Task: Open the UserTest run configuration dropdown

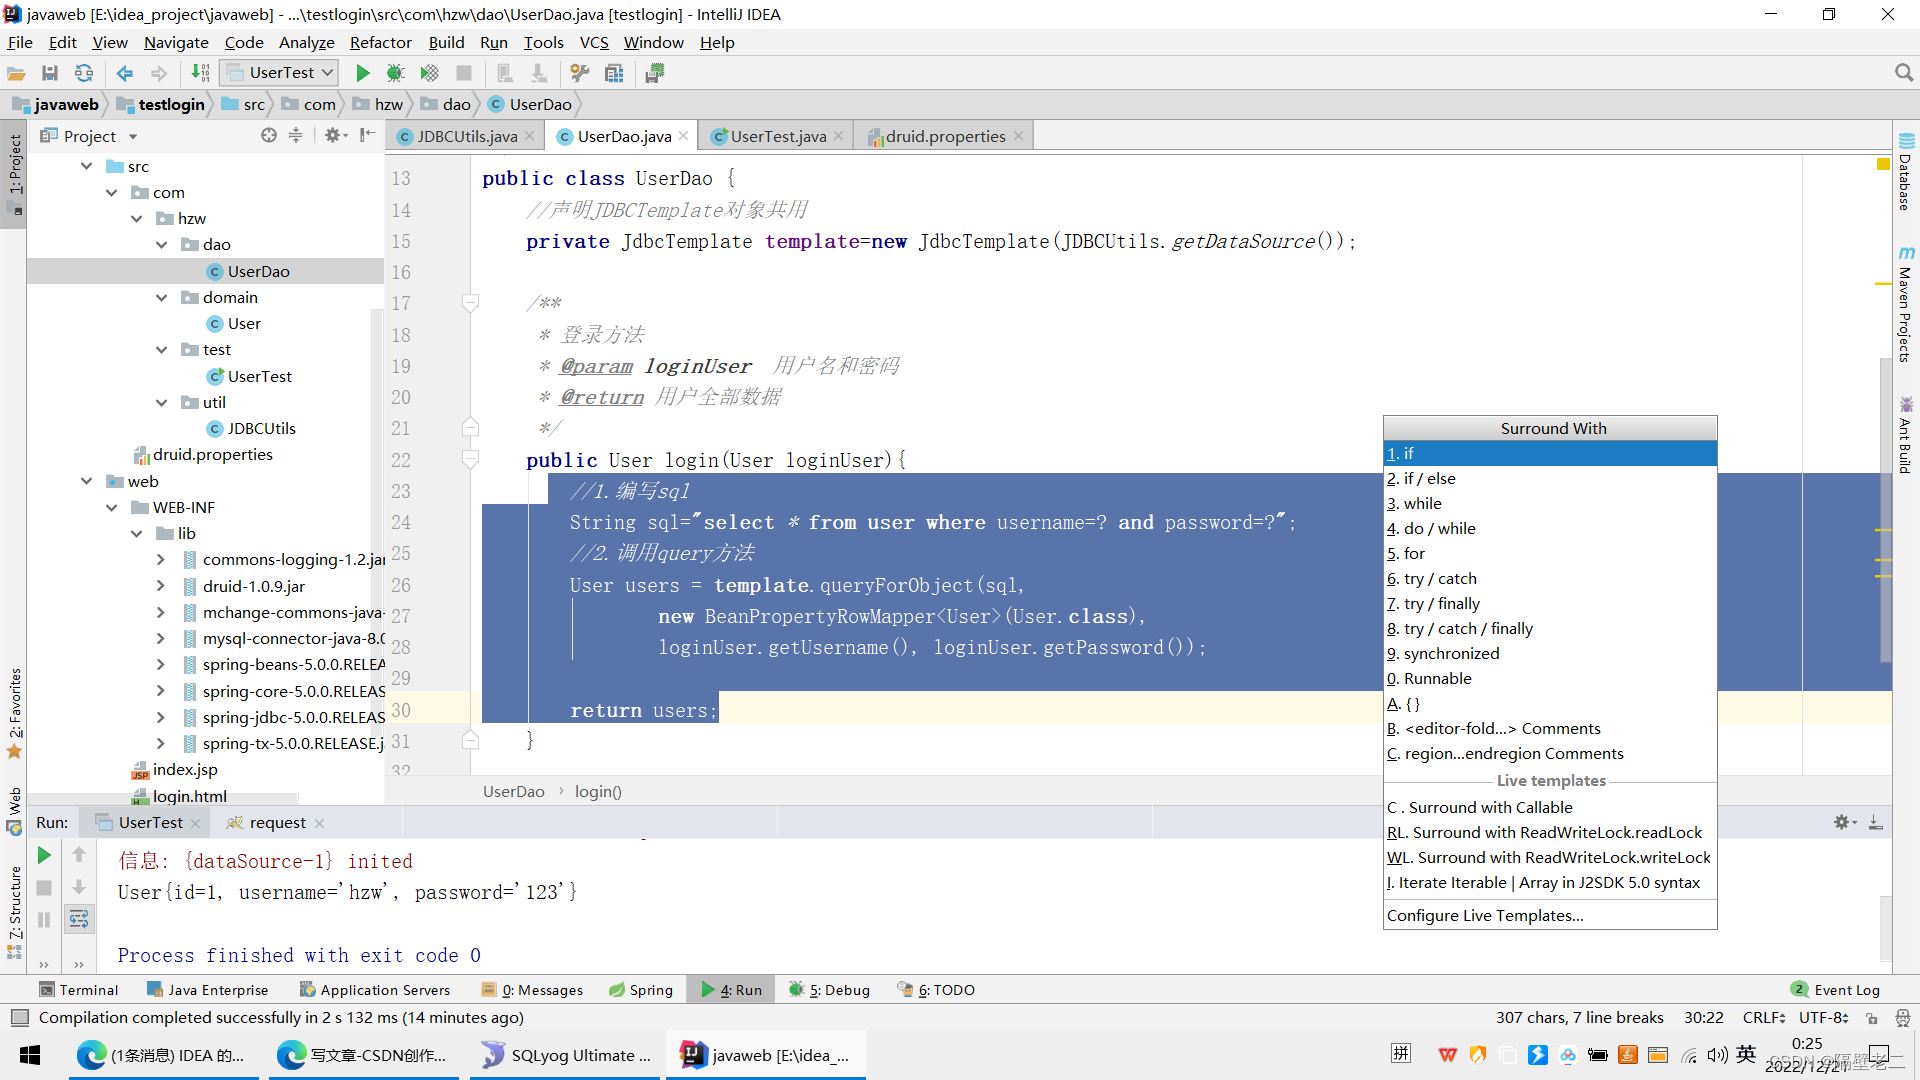Action: (280, 73)
